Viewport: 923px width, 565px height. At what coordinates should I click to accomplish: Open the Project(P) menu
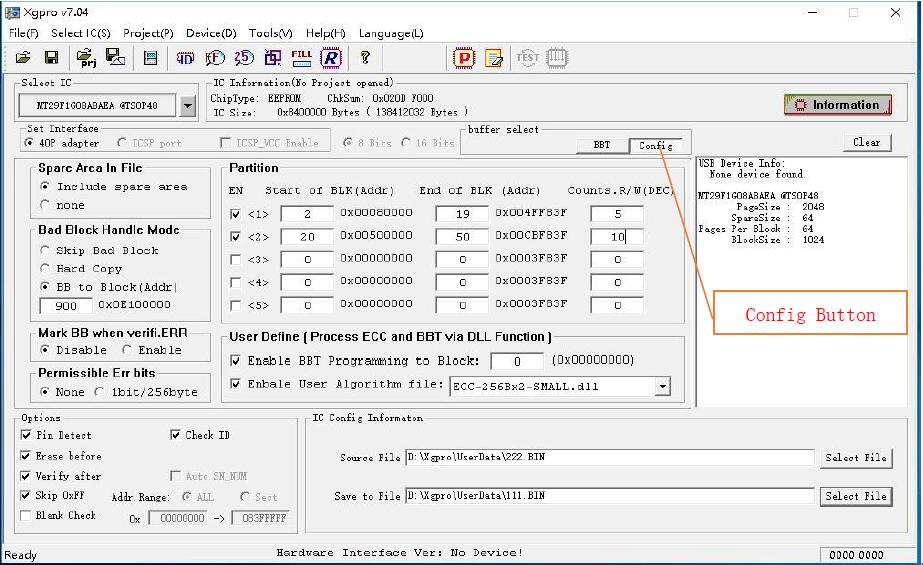click(x=148, y=33)
